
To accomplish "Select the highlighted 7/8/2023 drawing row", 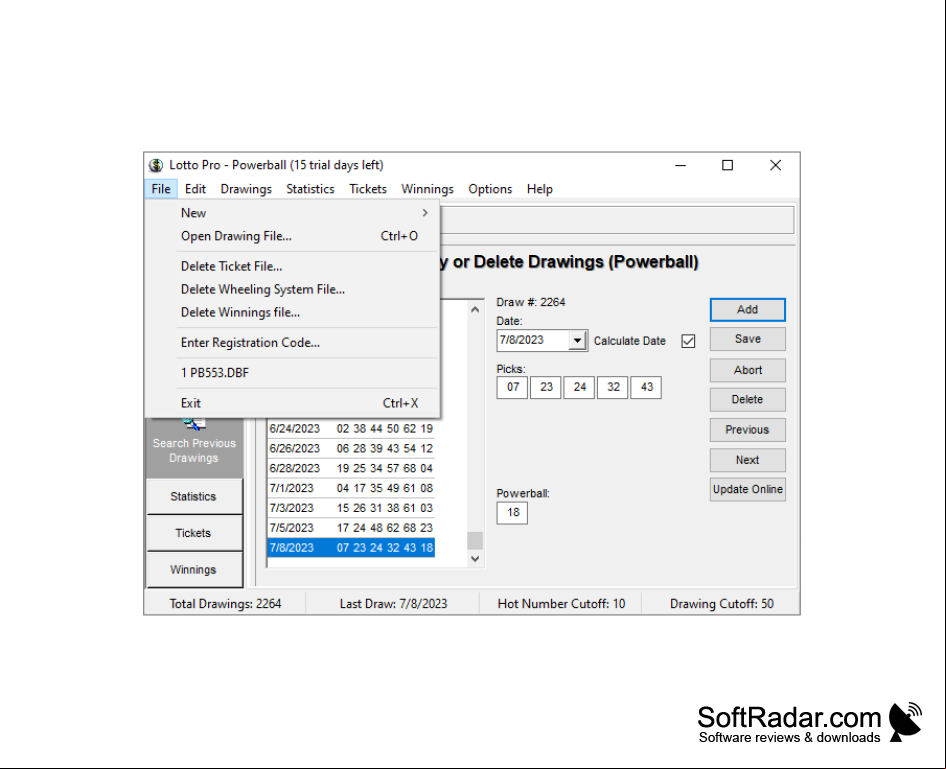I will [x=351, y=548].
